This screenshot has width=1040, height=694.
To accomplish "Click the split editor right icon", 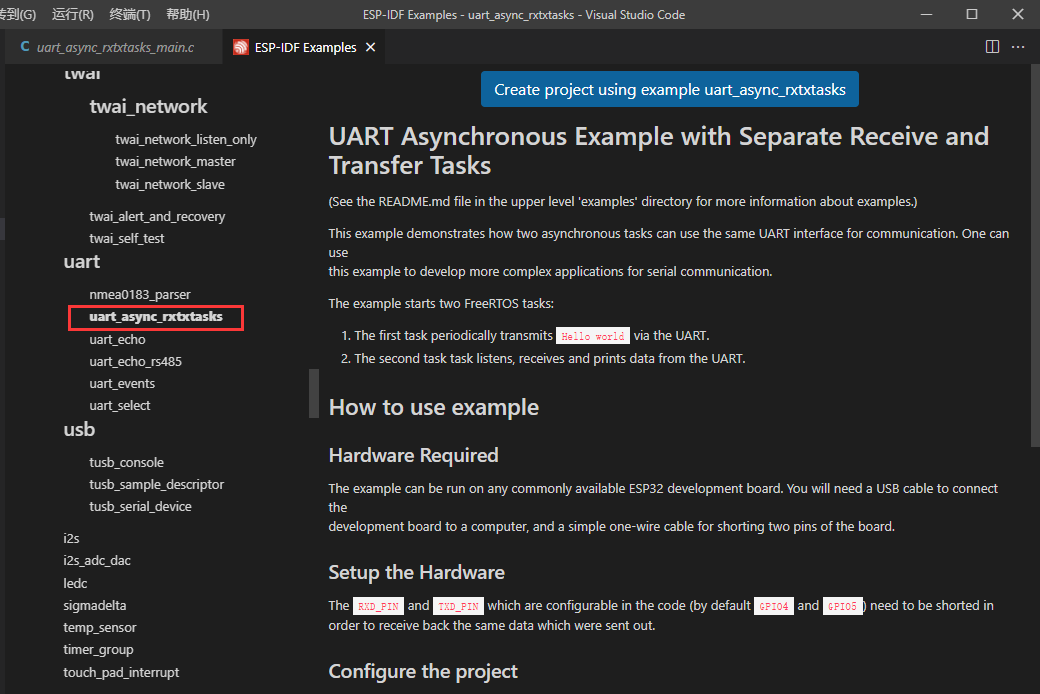I will click(x=992, y=46).
